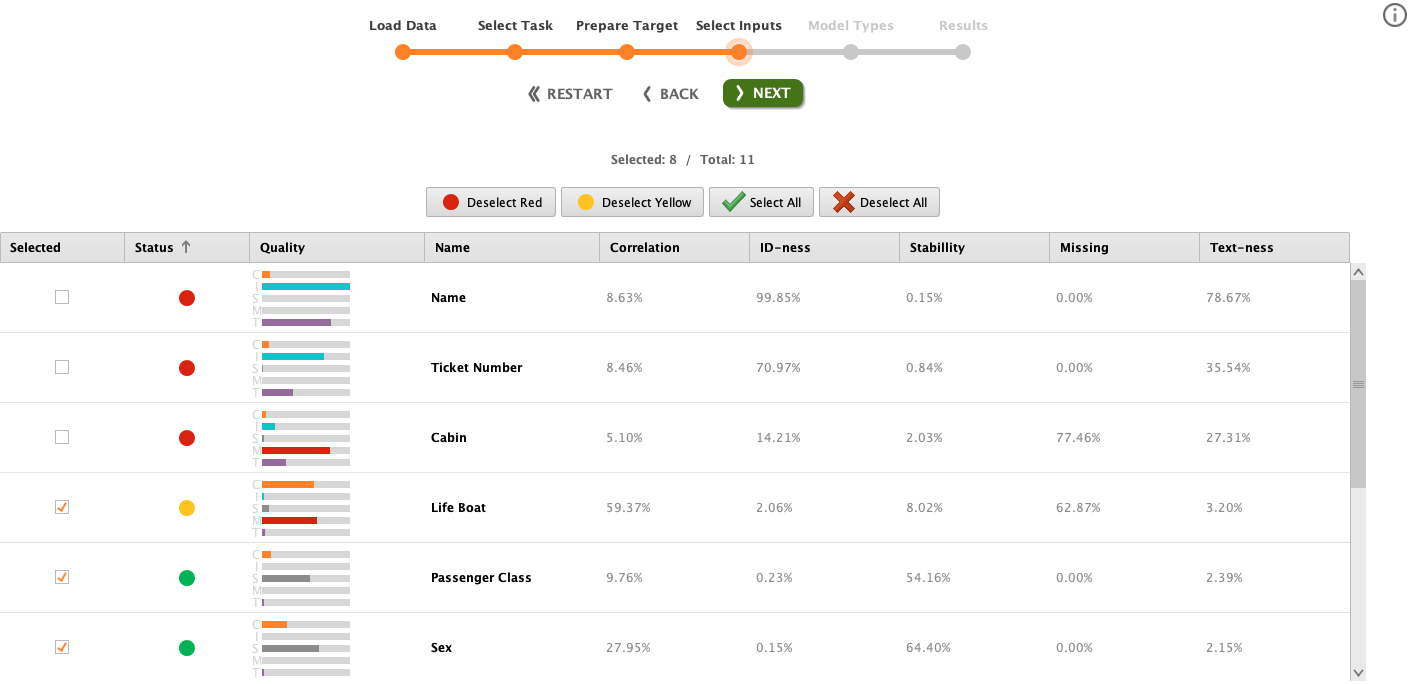Image resolution: width=1414 pixels, height=684 pixels.
Task: Enable the checkbox for the Name attribute
Action: point(61,297)
